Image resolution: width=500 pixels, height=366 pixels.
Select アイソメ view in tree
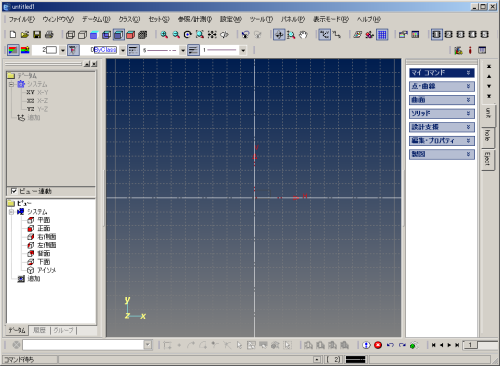(x=46, y=270)
